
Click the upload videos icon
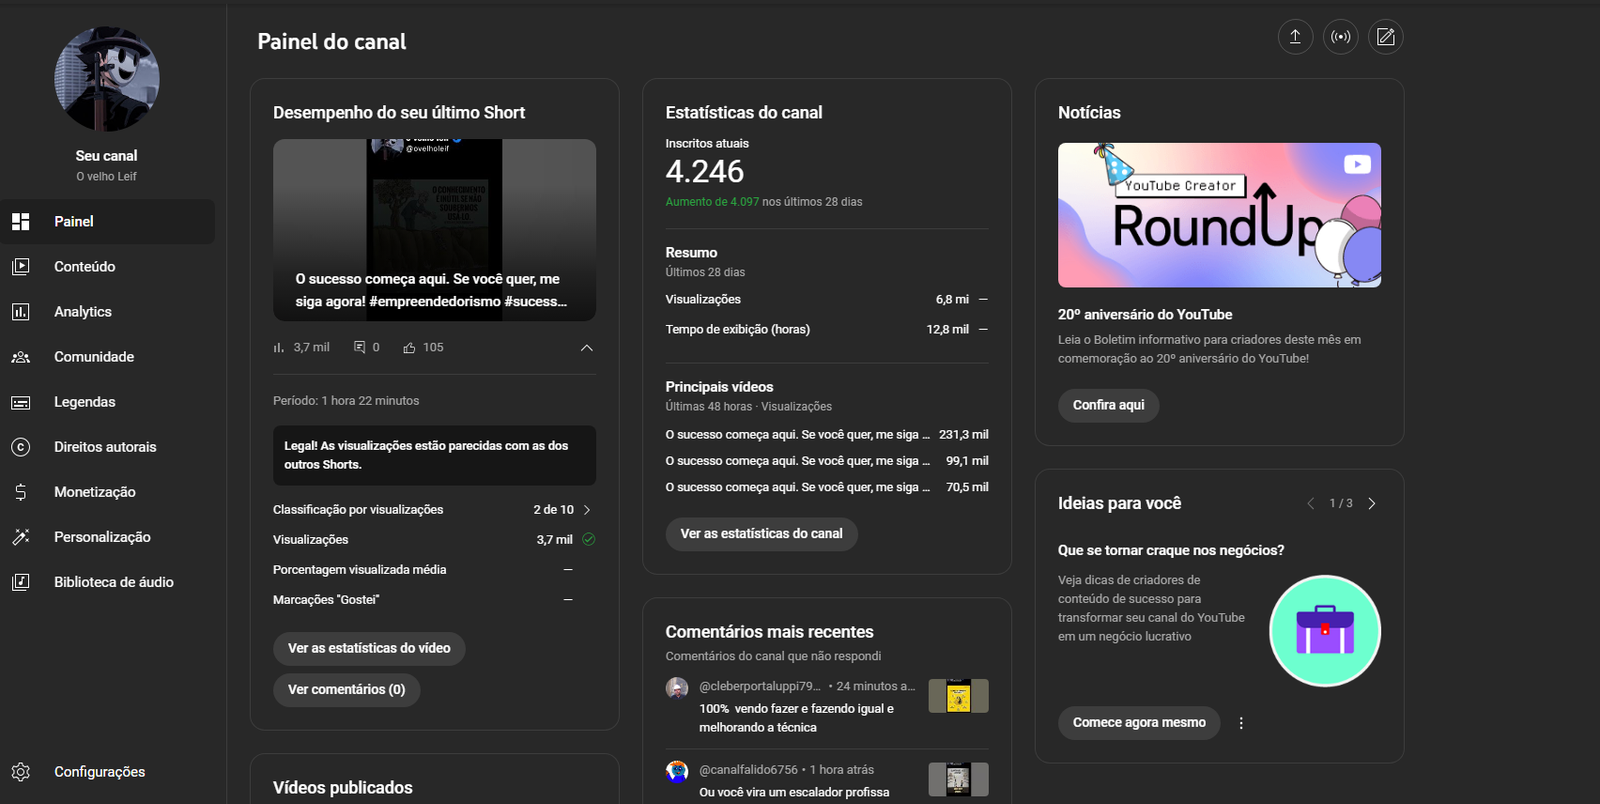[x=1295, y=37]
